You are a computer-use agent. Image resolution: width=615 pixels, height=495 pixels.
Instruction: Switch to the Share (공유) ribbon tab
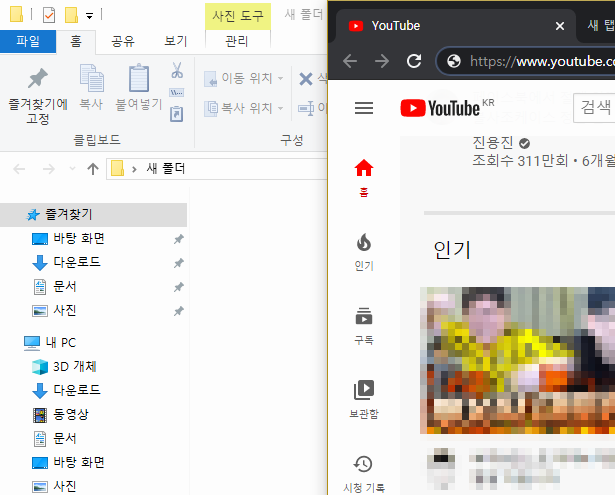[123, 41]
